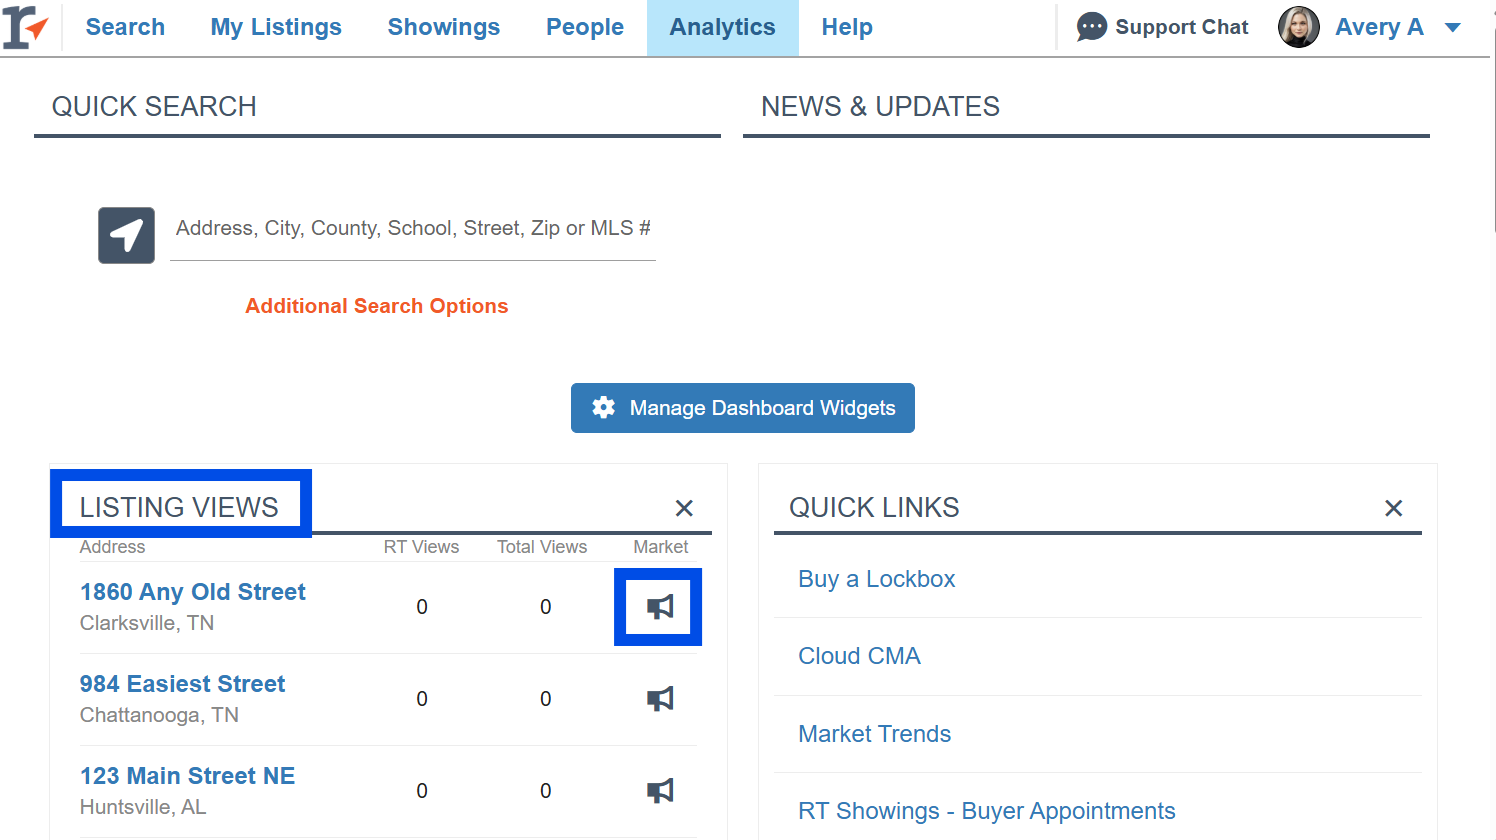Close the Listing Views widget
This screenshot has width=1496, height=840.
pyautogui.click(x=684, y=508)
